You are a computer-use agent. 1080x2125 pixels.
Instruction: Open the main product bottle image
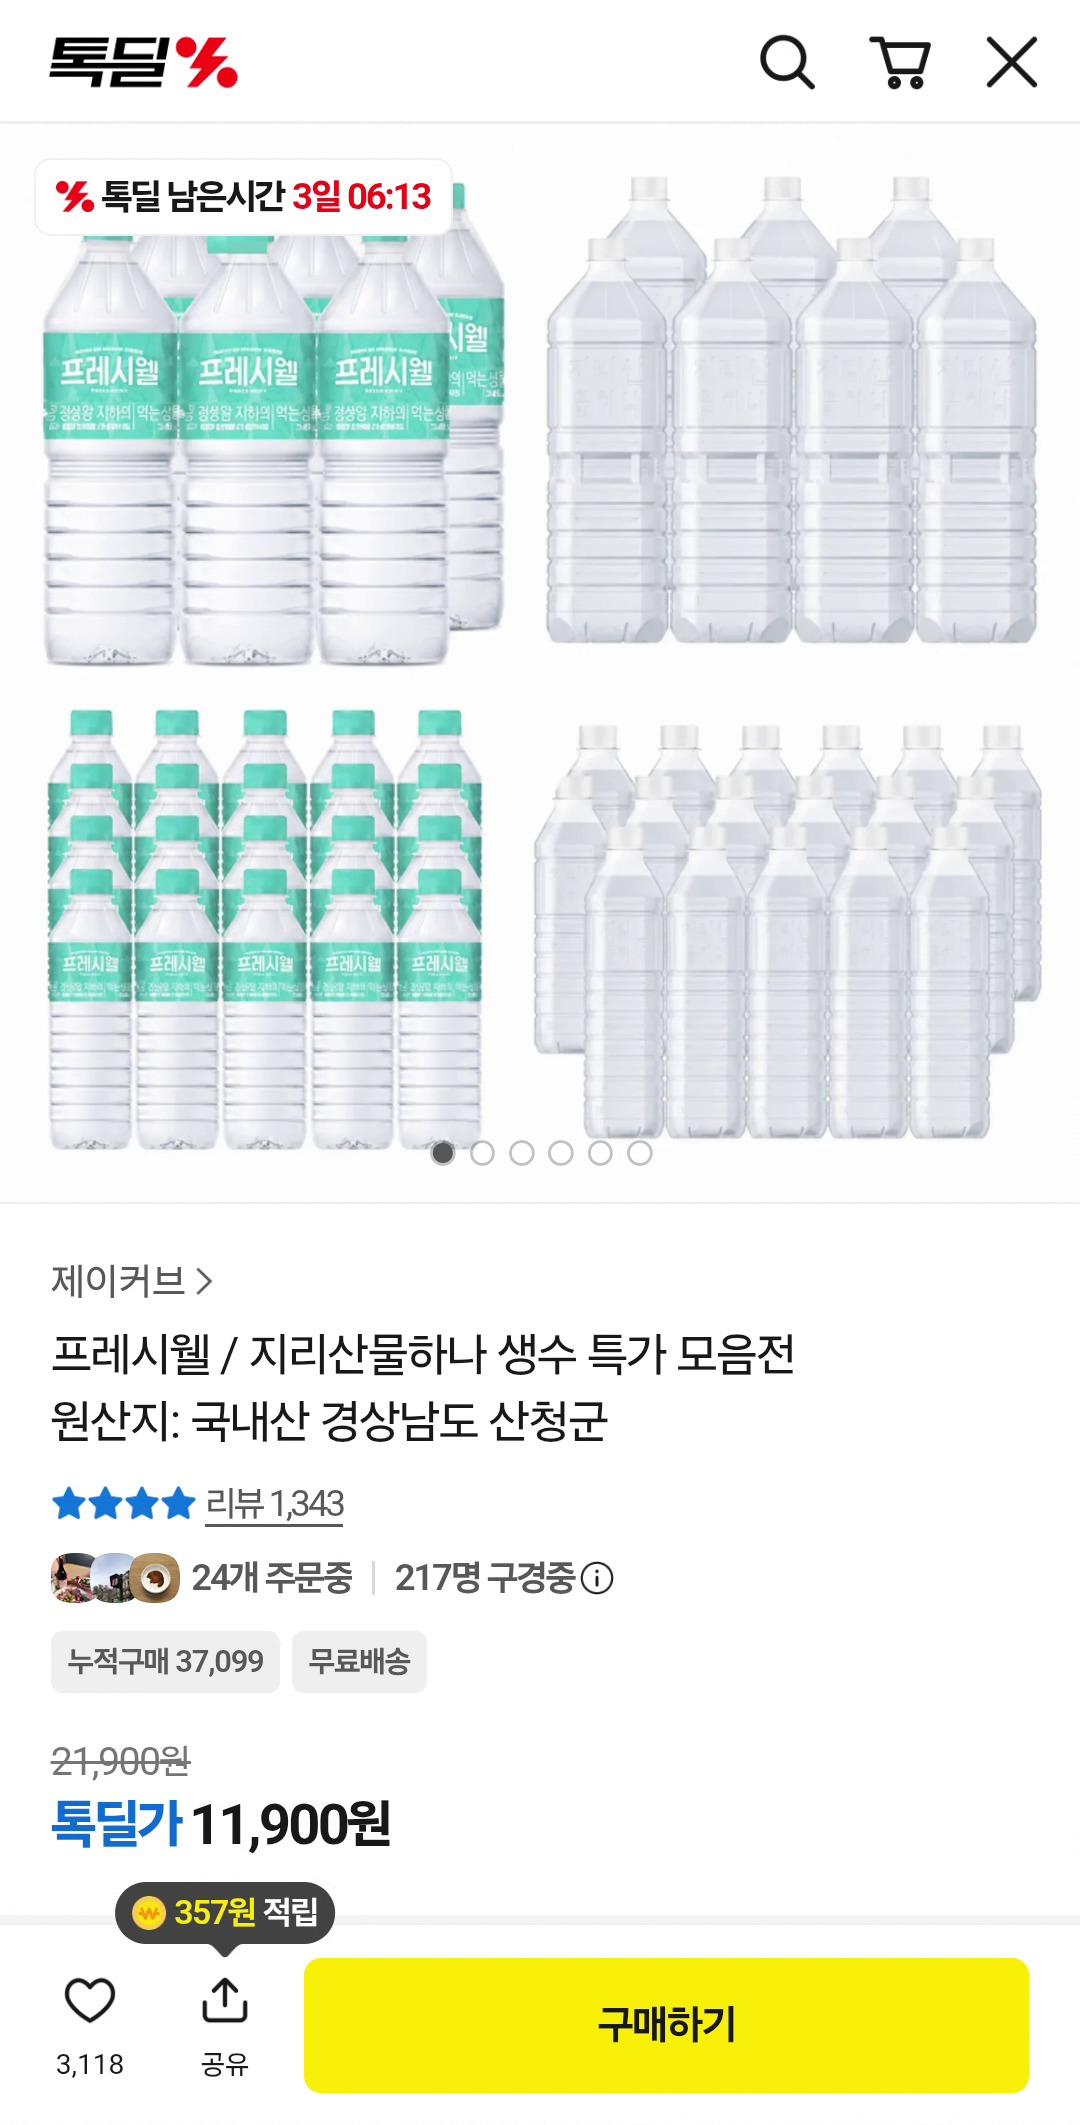coord(540,660)
